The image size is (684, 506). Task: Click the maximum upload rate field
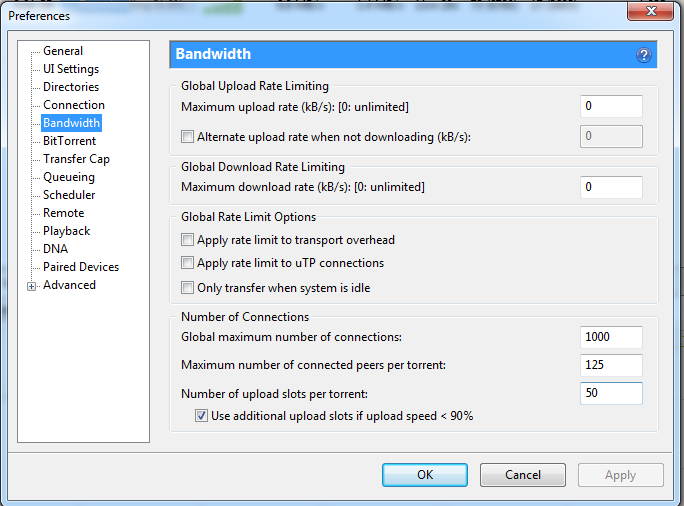pyautogui.click(x=611, y=106)
